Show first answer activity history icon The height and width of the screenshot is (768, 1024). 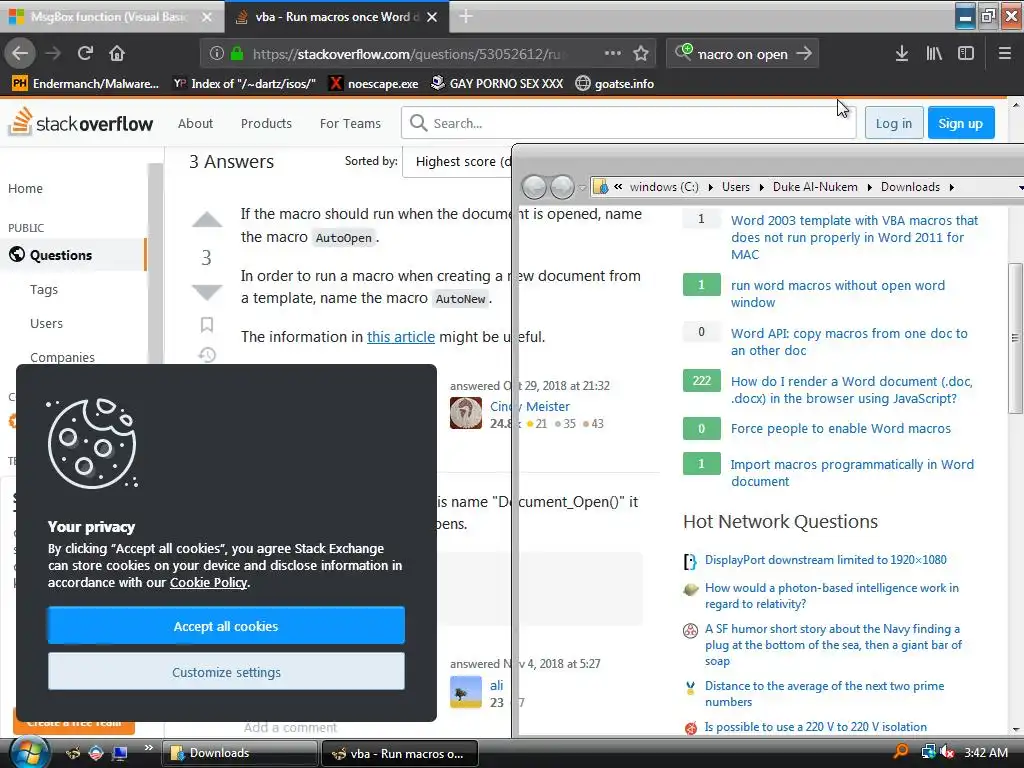pos(207,354)
